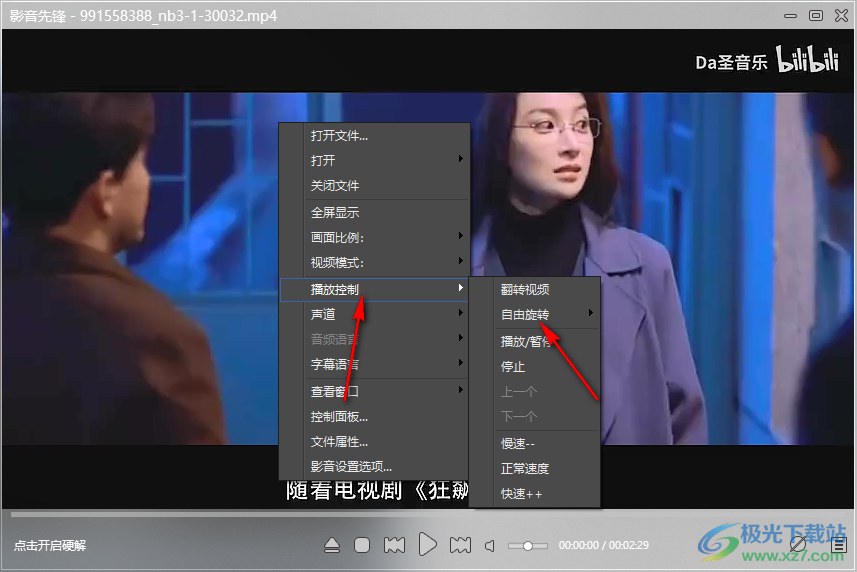The height and width of the screenshot is (572, 857).
Task: Select 翻转视频 in the playback submenu
Action: 525,290
